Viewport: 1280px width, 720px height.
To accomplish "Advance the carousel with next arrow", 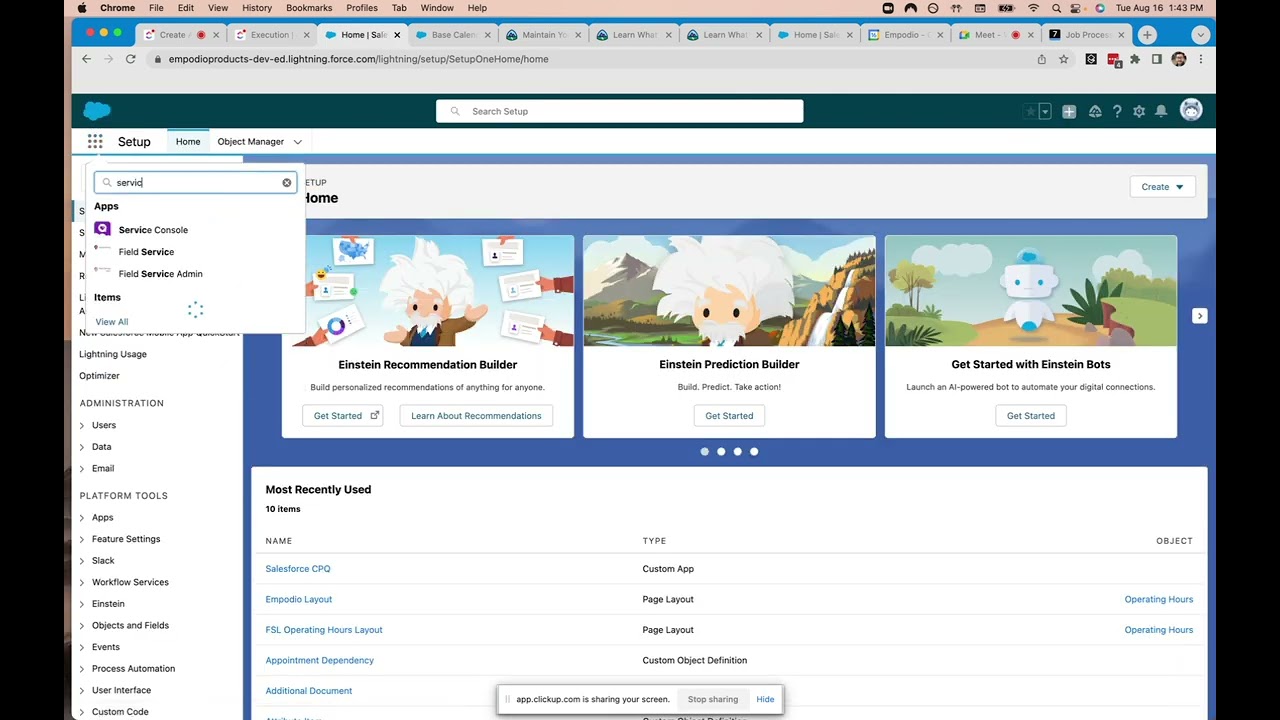I will click(1199, 316).
